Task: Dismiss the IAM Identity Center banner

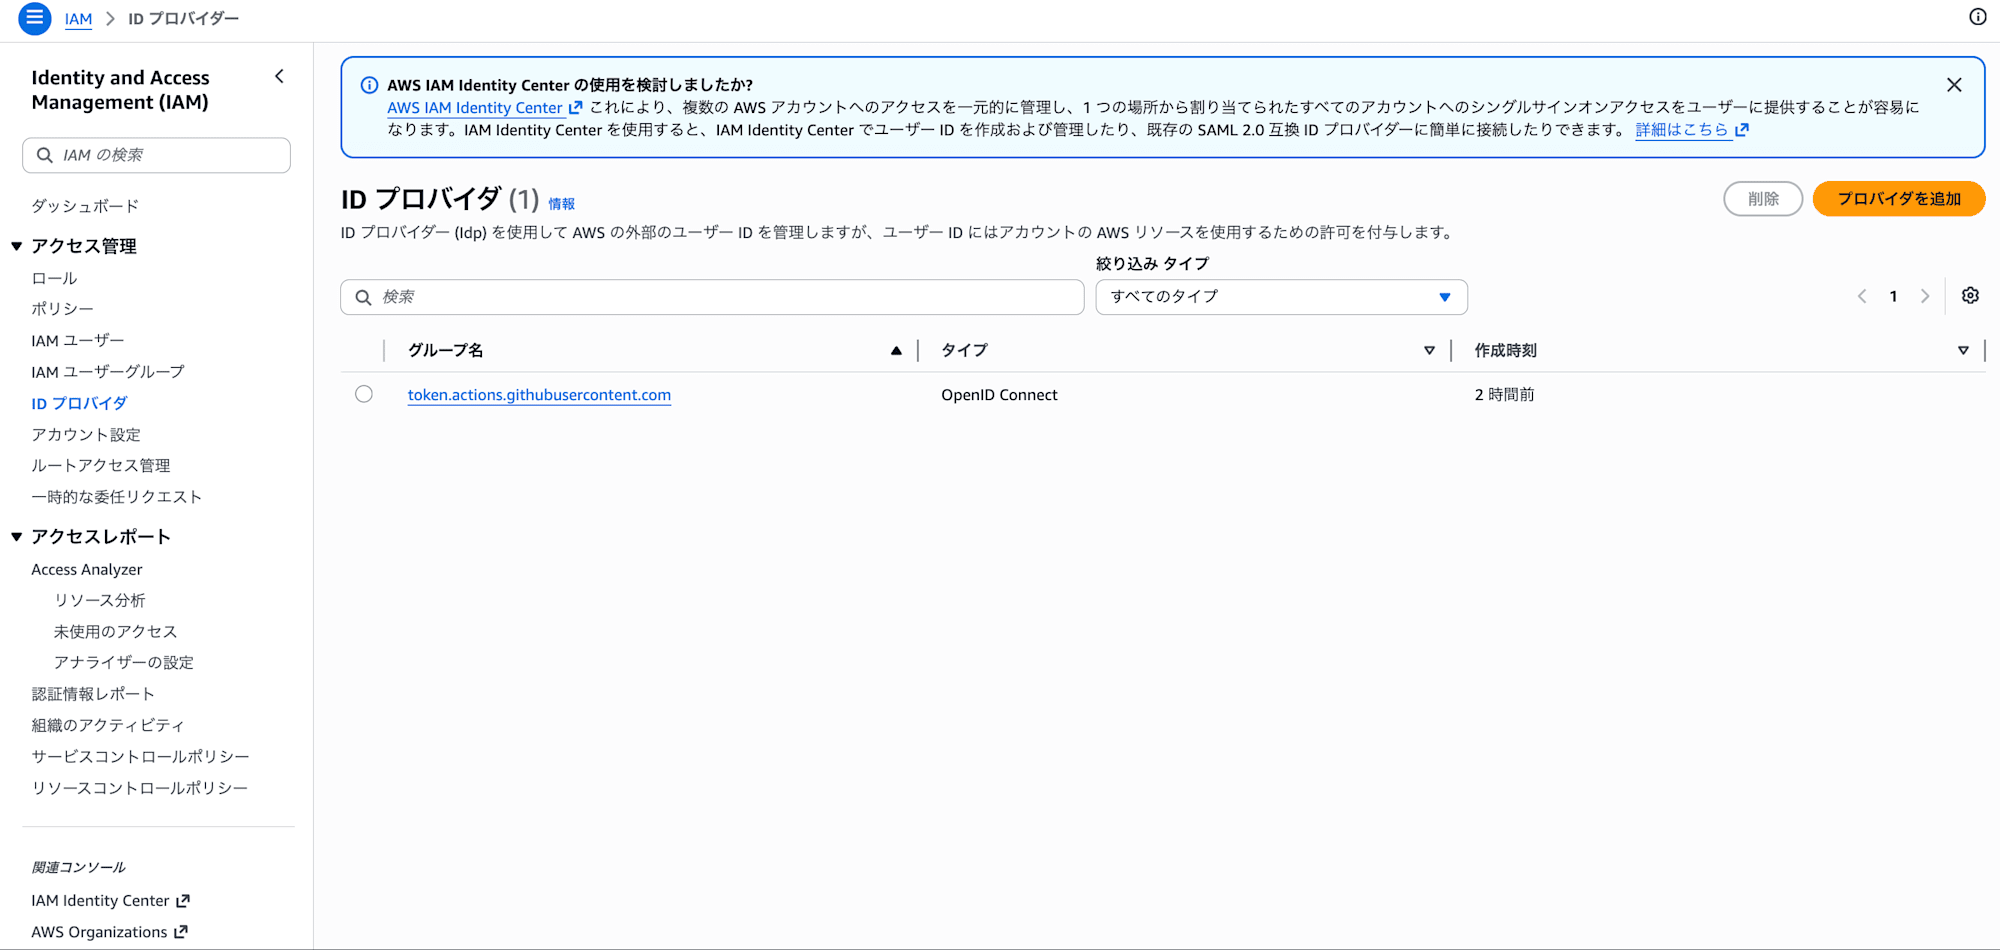Action: [x=1954, y=85]
